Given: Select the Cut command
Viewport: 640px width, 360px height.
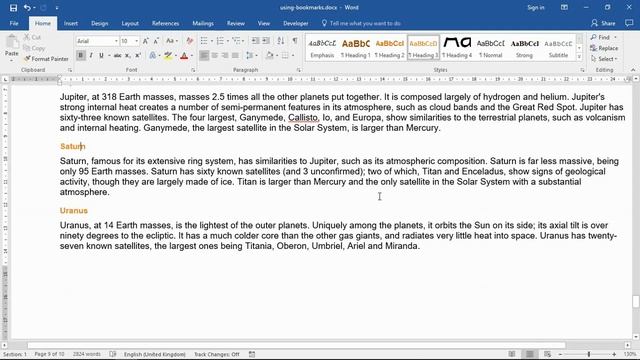Looking at the screenshot, I should click(33, 37).
